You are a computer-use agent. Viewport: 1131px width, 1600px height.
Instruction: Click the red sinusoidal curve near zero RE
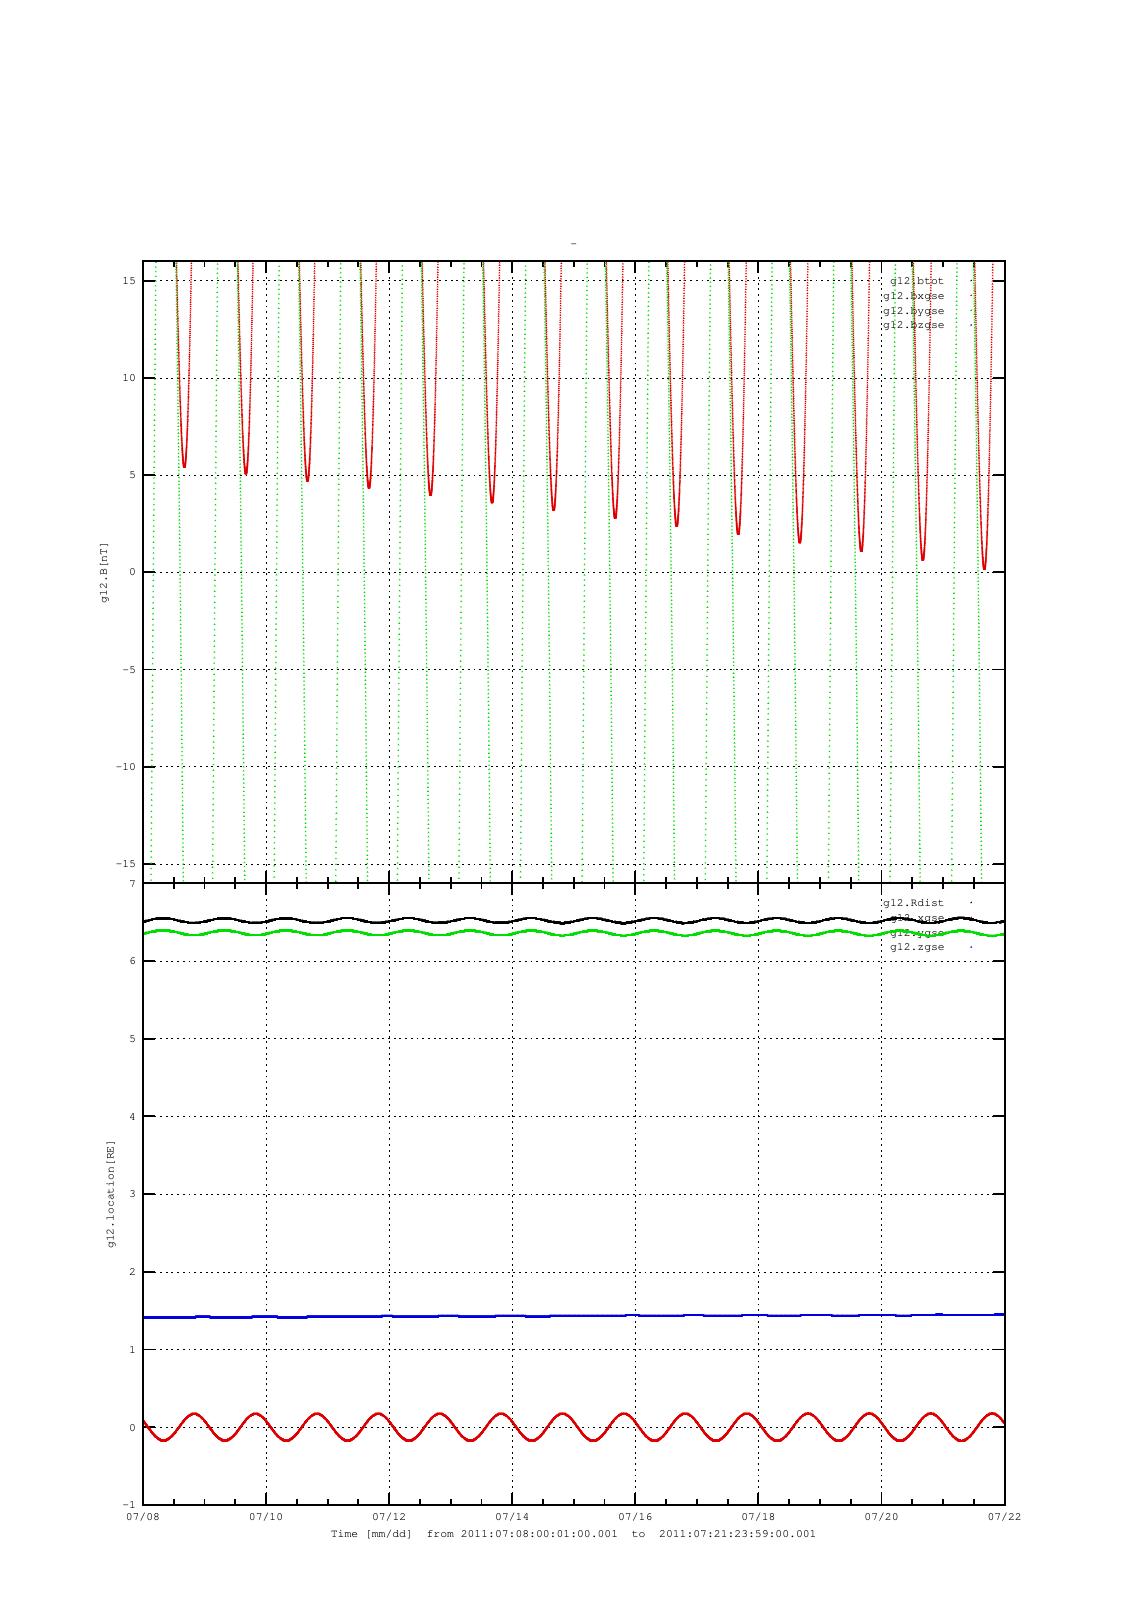tap(573, 1427)
